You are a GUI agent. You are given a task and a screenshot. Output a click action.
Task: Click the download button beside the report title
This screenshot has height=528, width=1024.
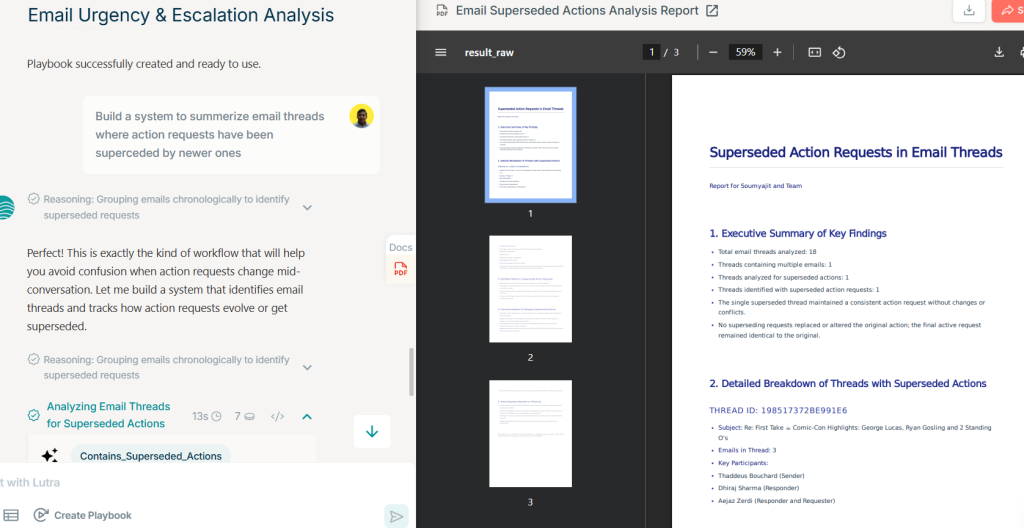(x=968, y=10)
